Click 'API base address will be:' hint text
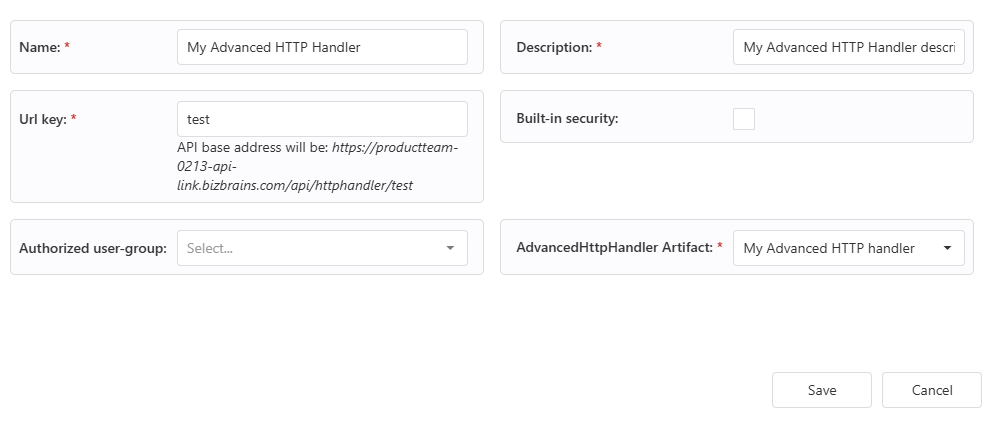The image size is (999, 422). coord(252,149)
